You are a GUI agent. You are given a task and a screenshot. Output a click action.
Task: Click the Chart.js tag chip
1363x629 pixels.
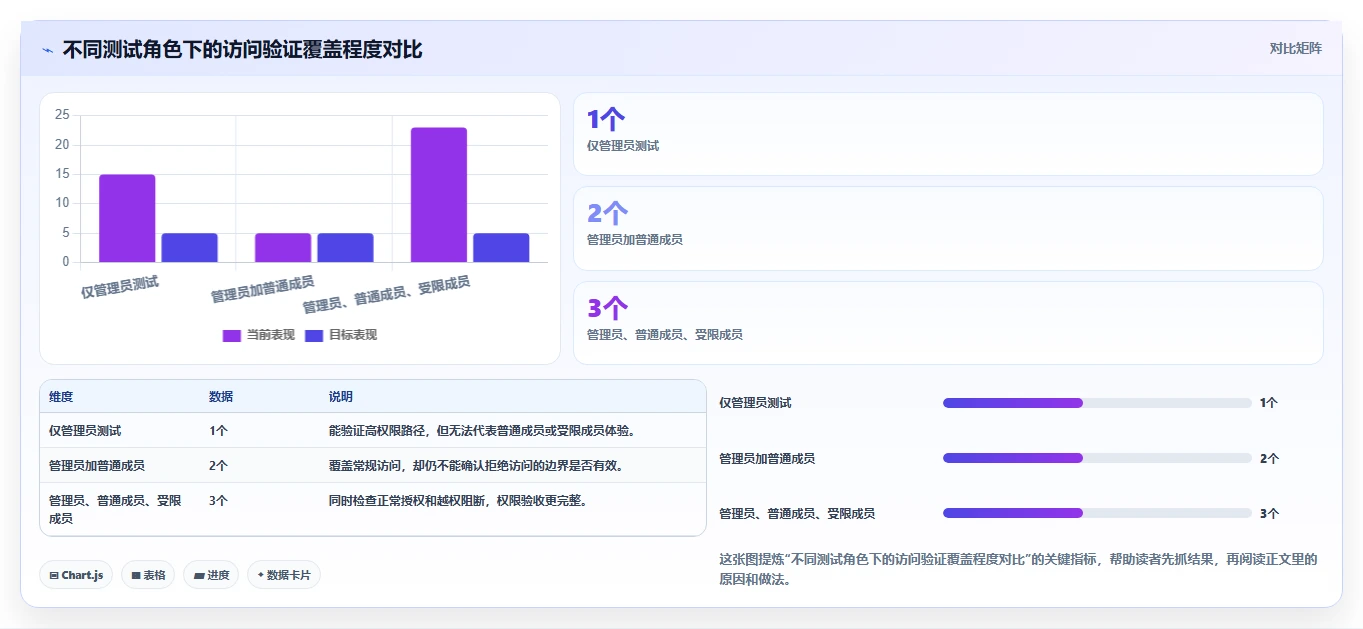click(x=77, y=575)
